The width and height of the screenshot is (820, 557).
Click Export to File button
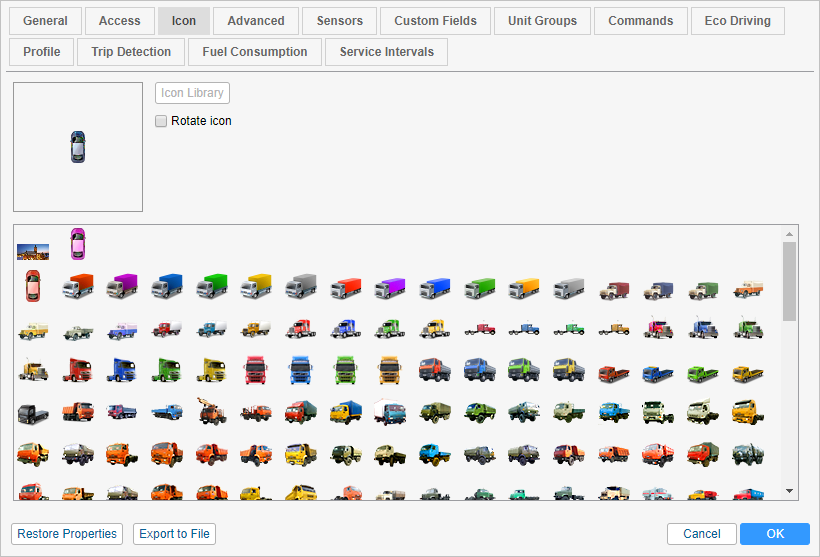point(174,534)
